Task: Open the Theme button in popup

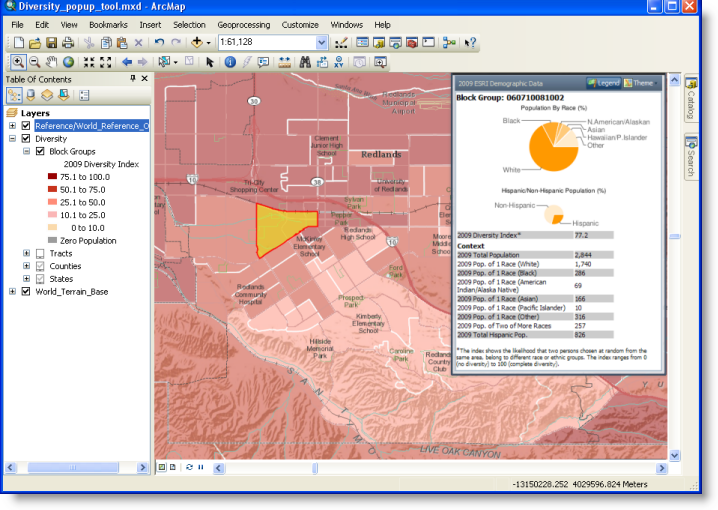Action: click(x=640, y=83)
